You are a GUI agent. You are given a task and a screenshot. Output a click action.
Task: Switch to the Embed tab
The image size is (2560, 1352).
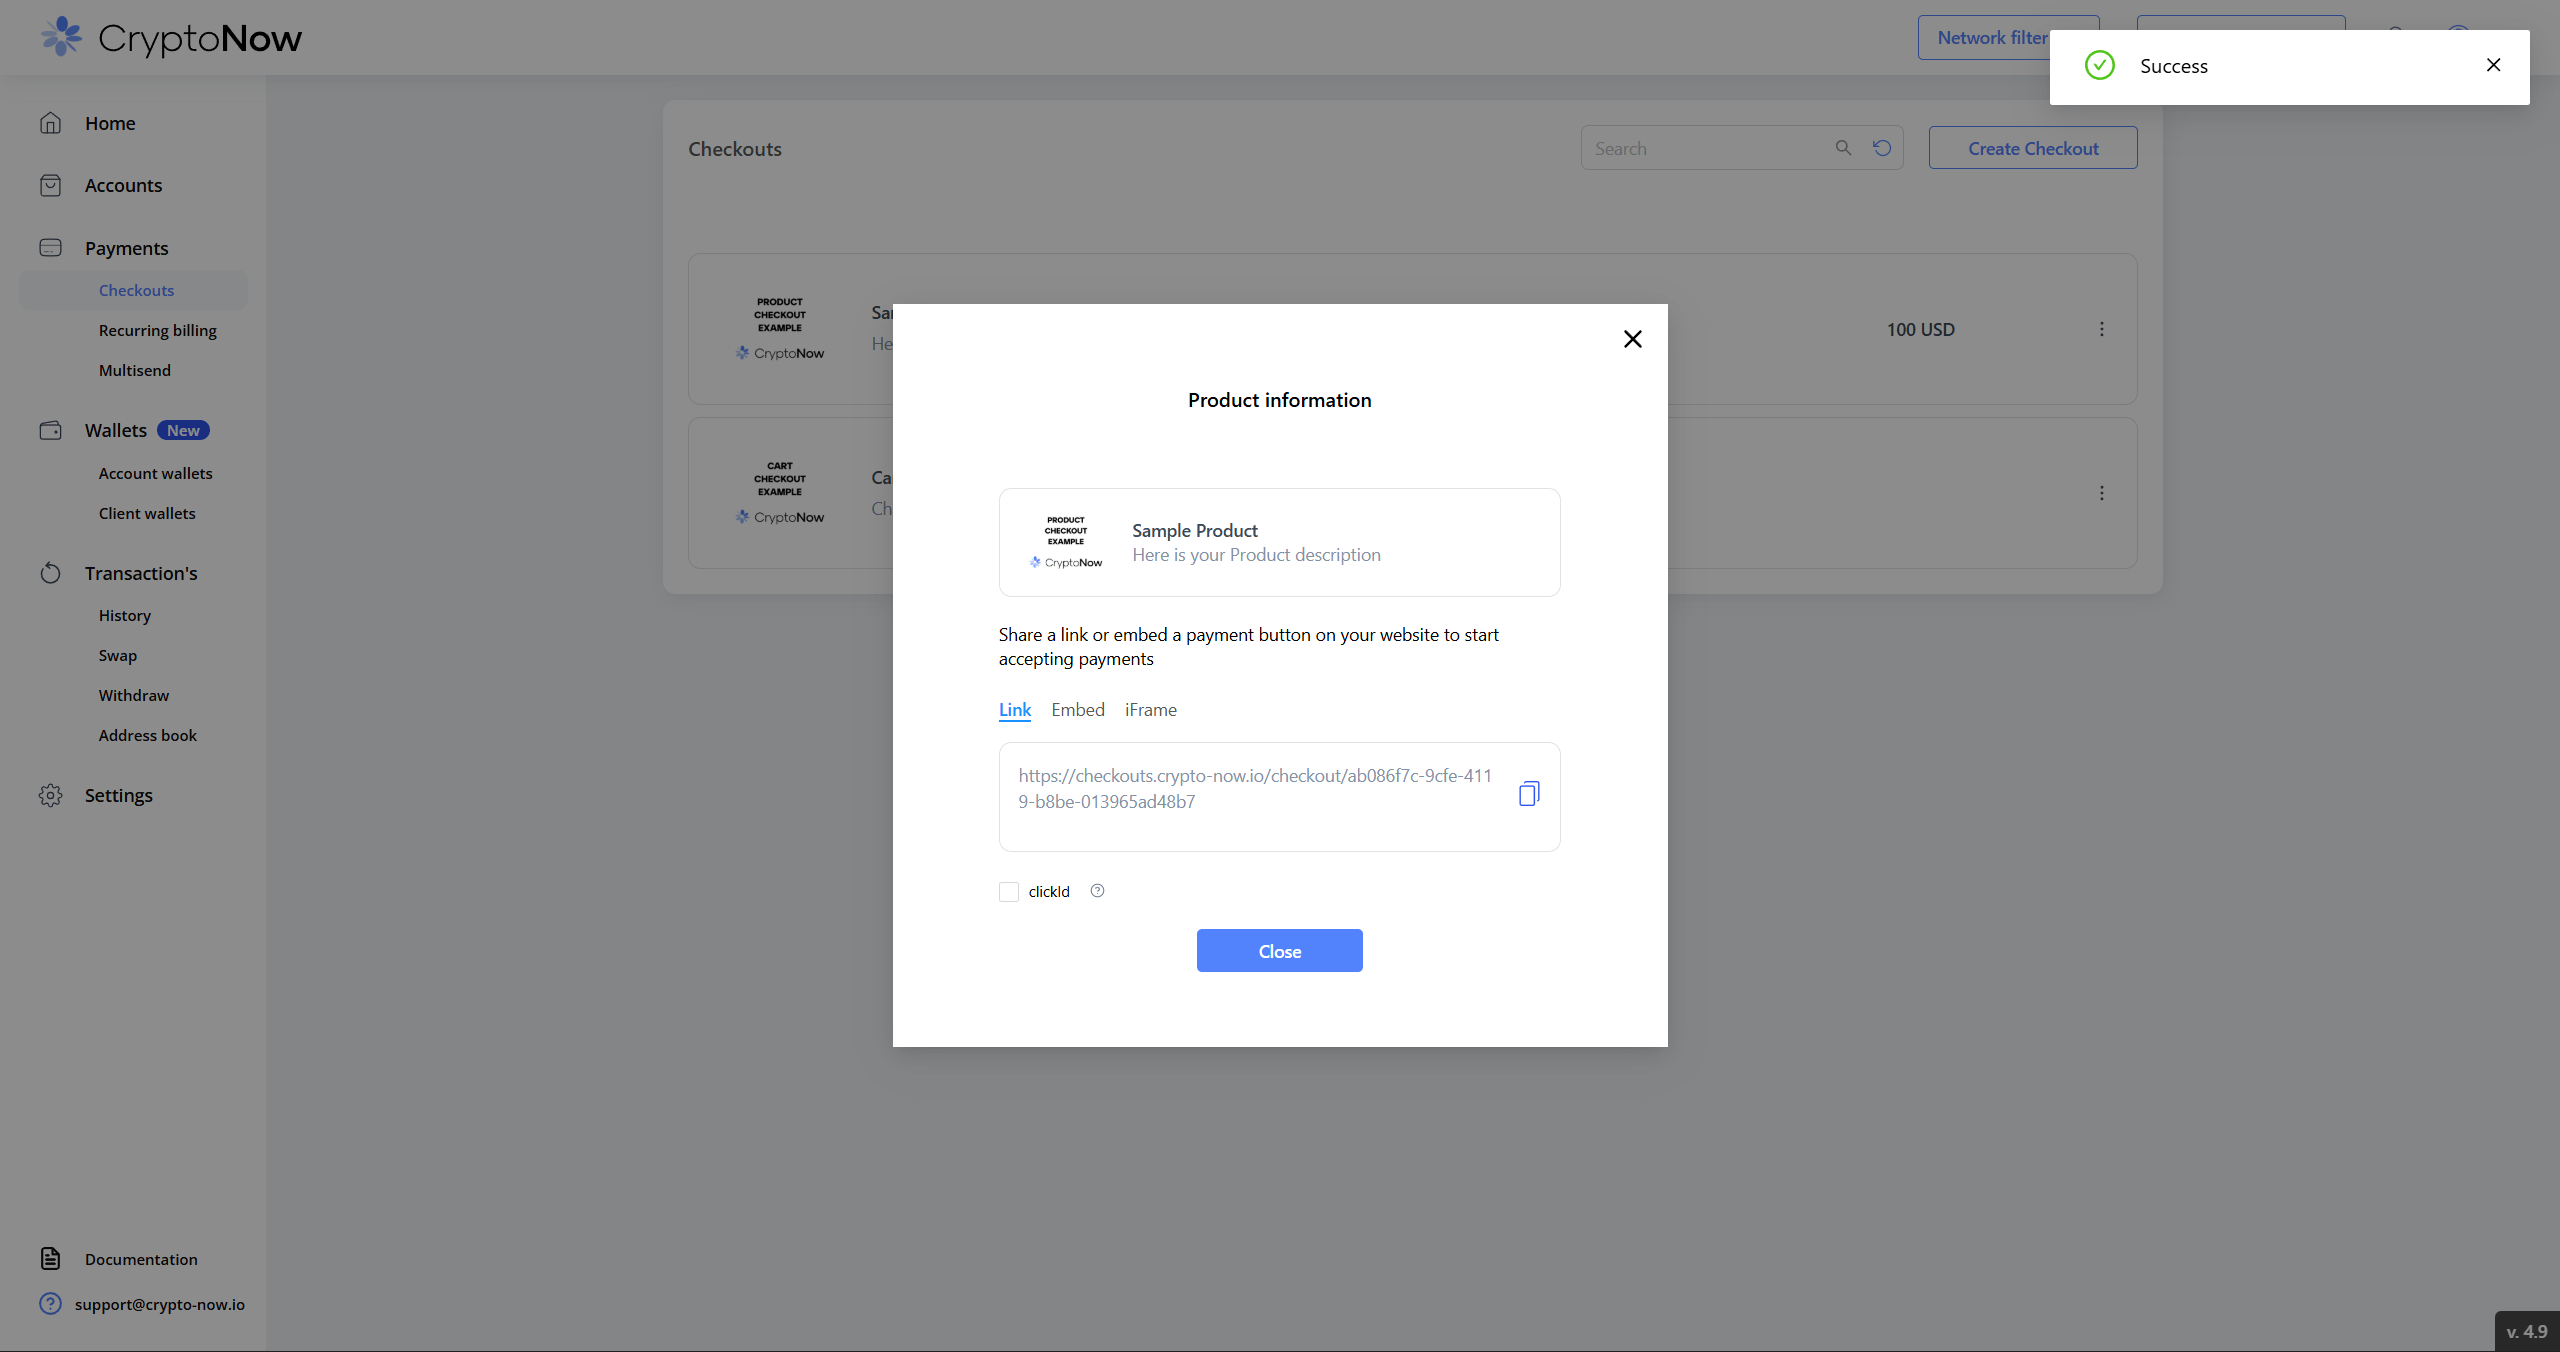coord(1078,710)
